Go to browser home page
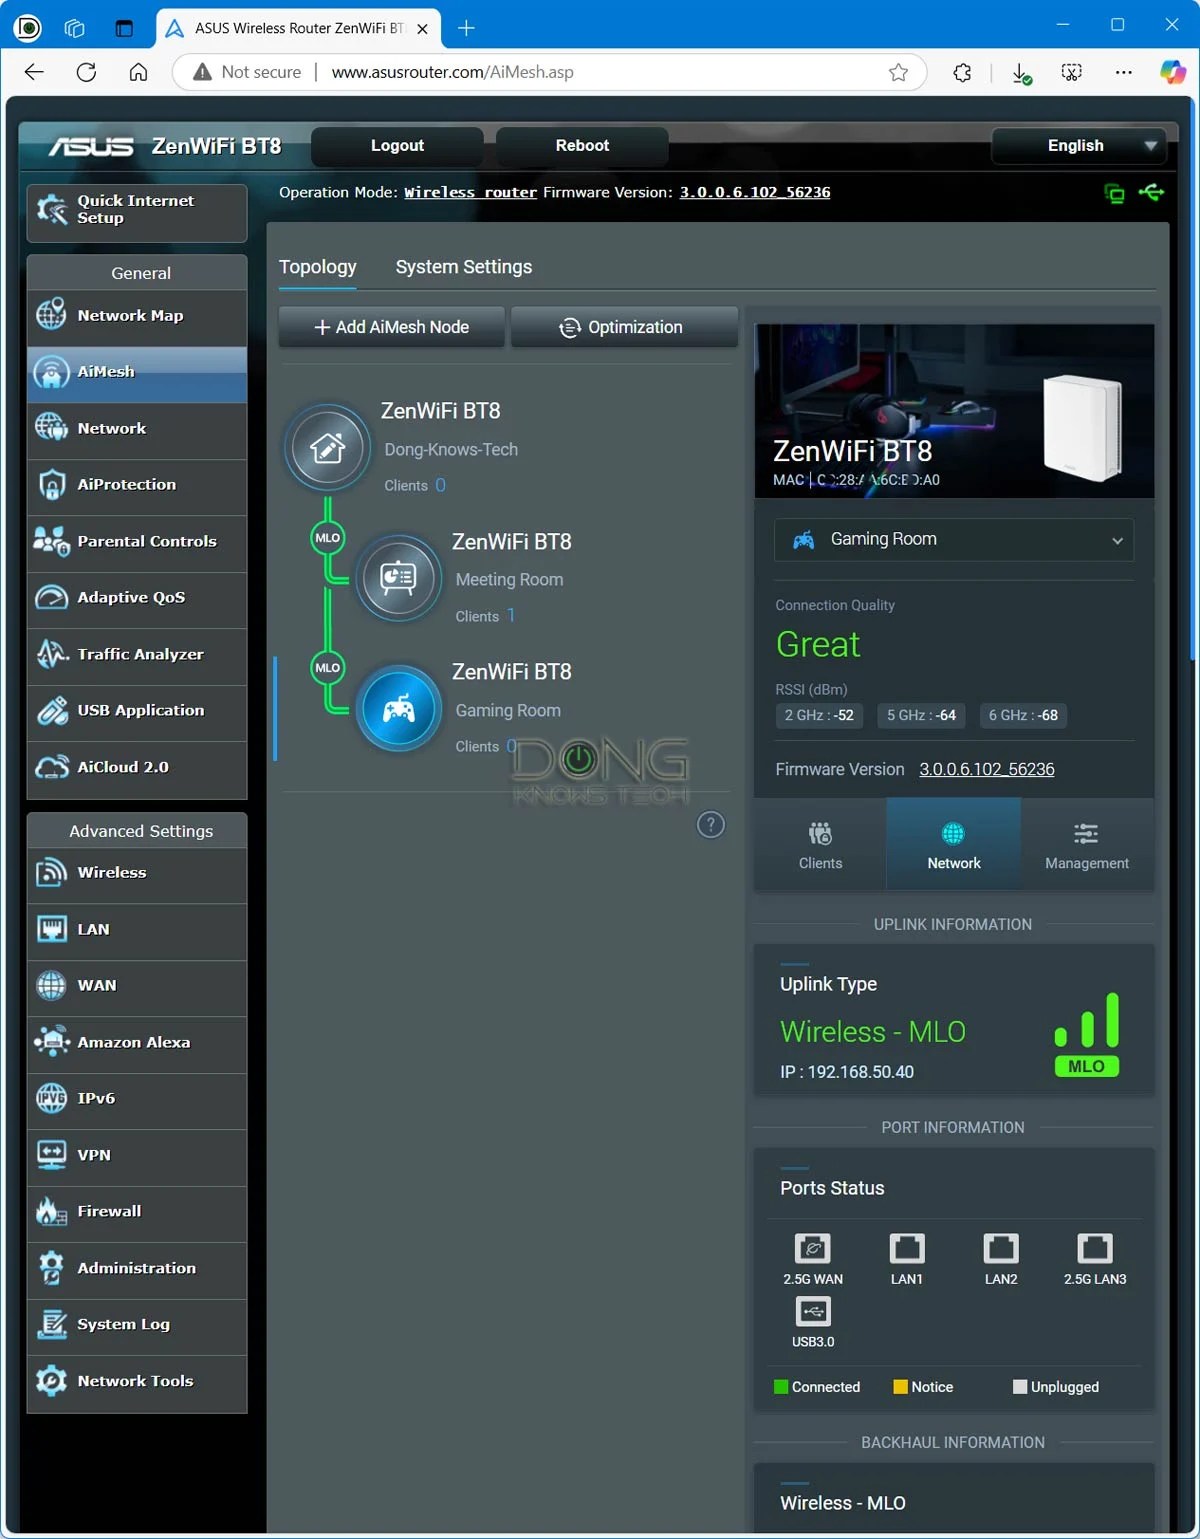1200x1539 pixels. click(139, 72)
